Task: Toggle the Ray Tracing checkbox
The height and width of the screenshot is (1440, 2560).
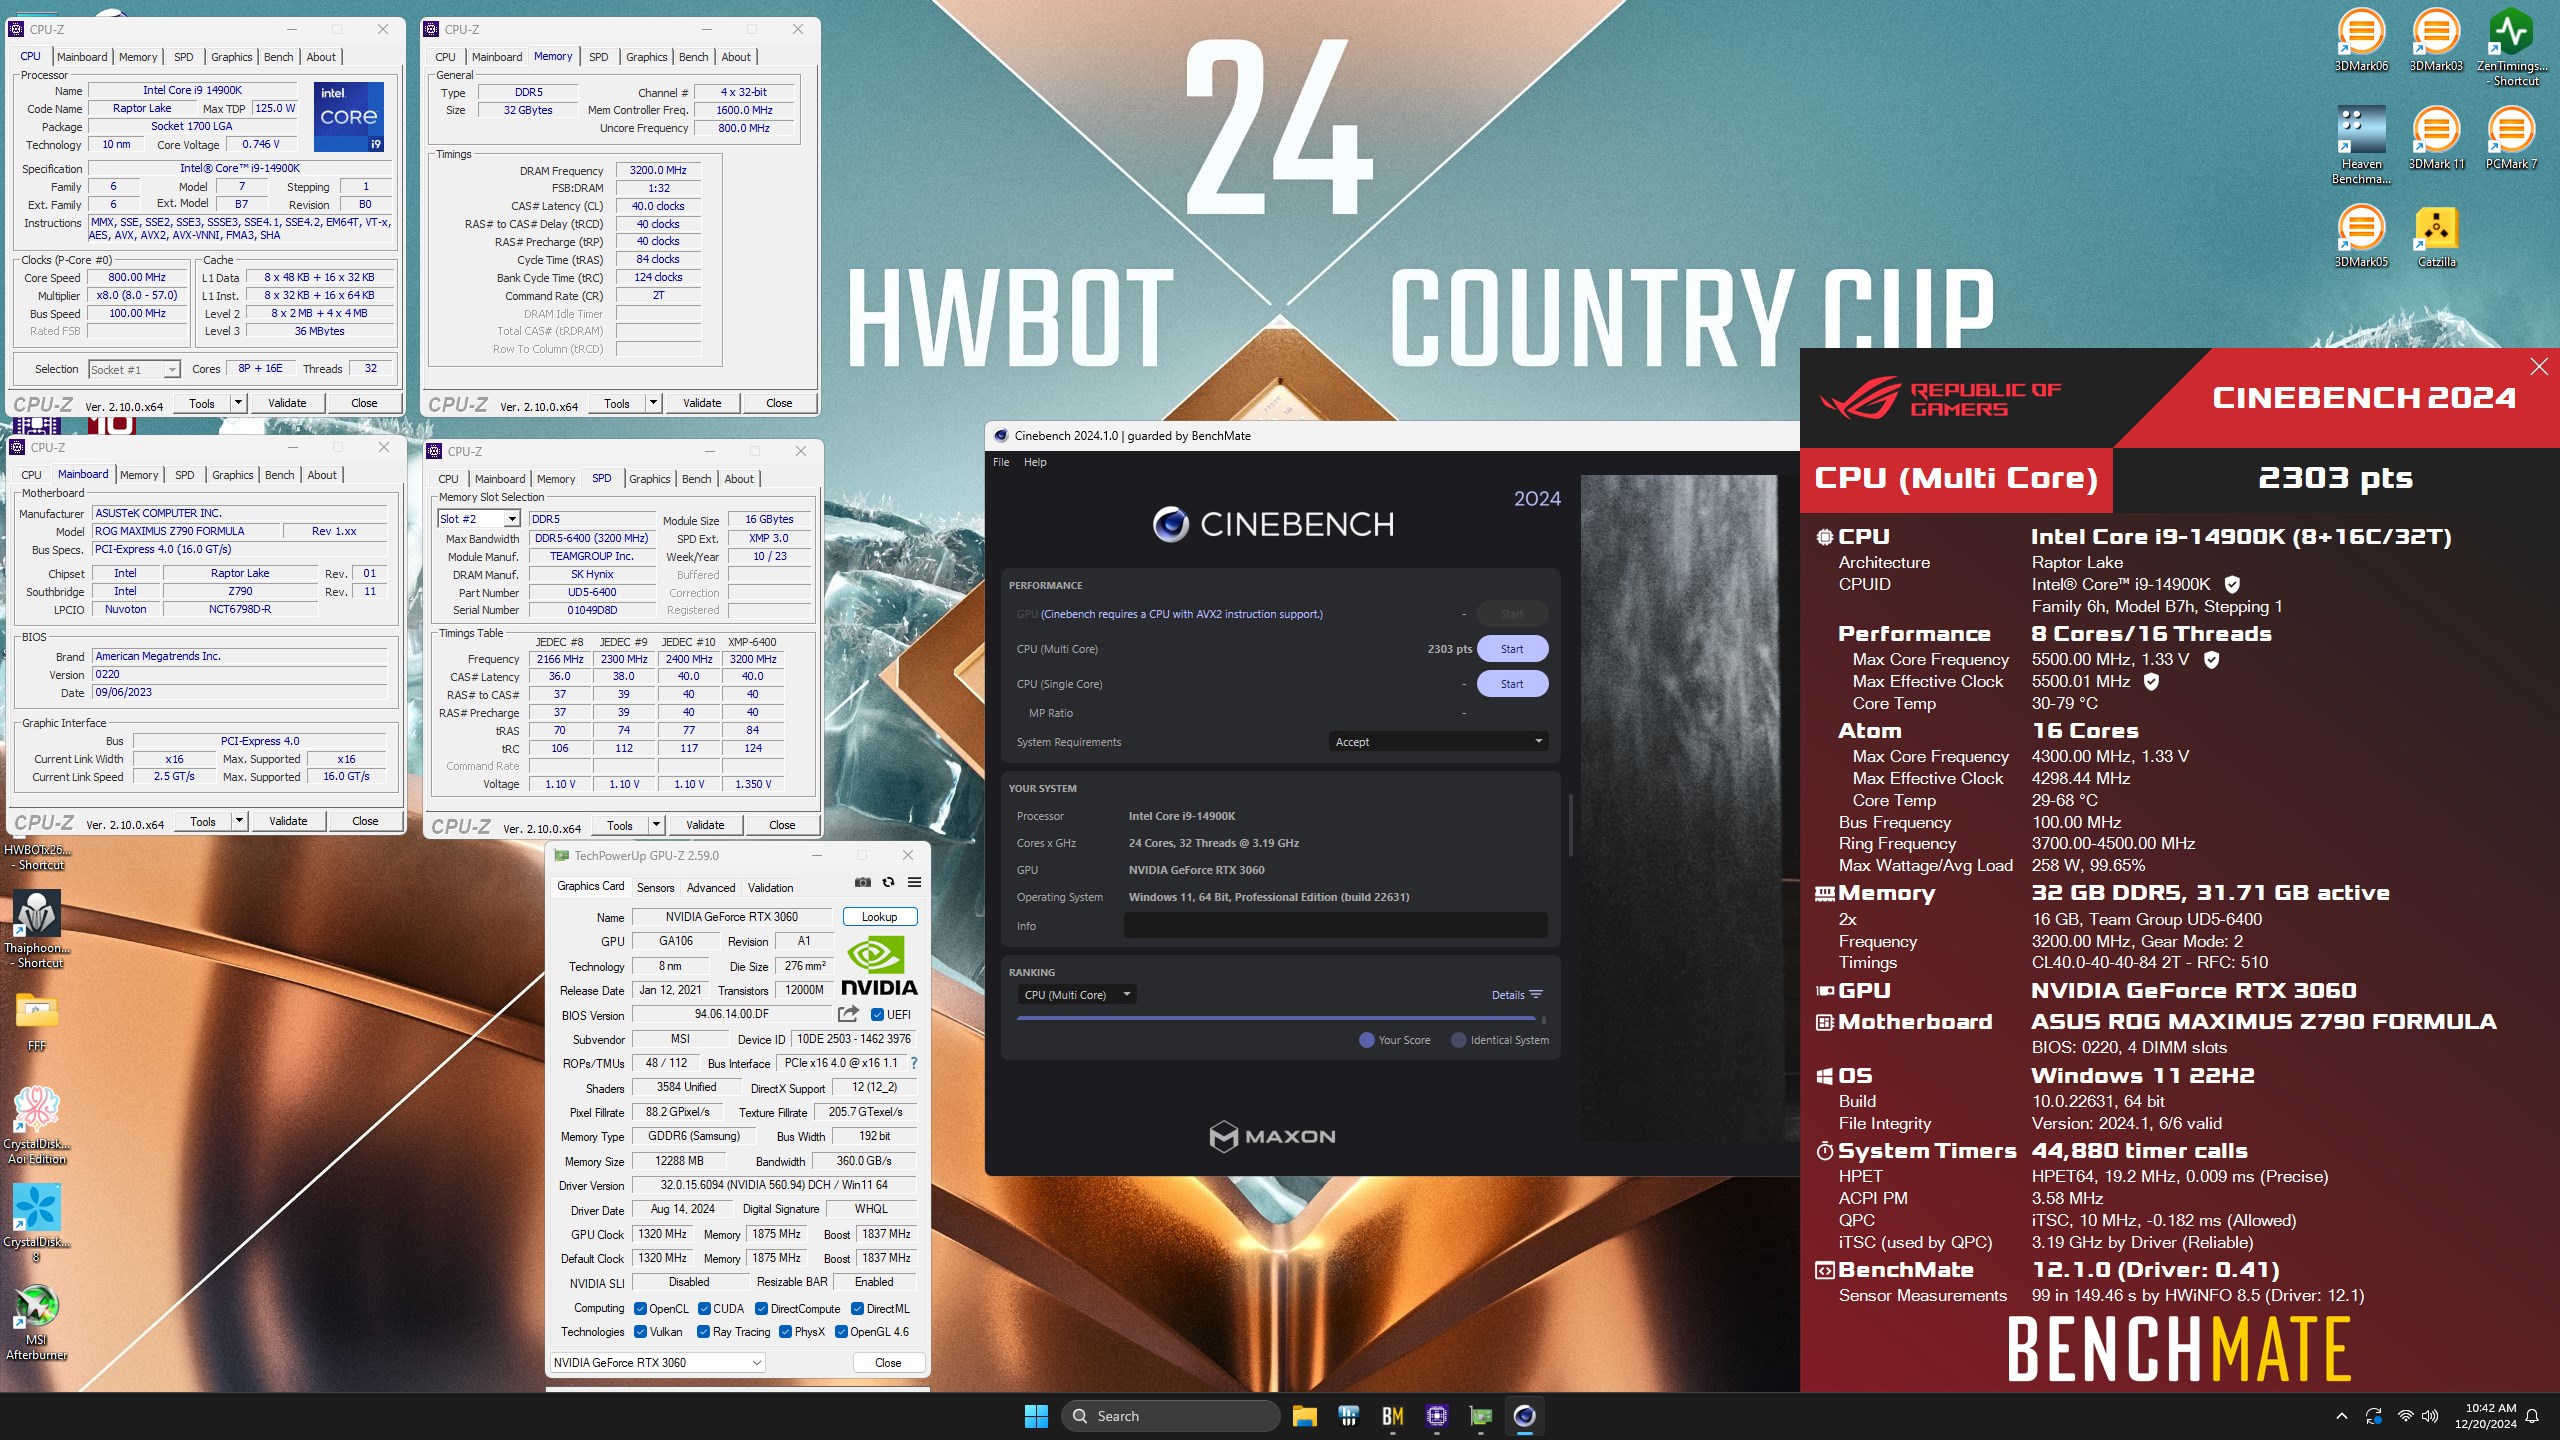Action: coord(703,1332)
